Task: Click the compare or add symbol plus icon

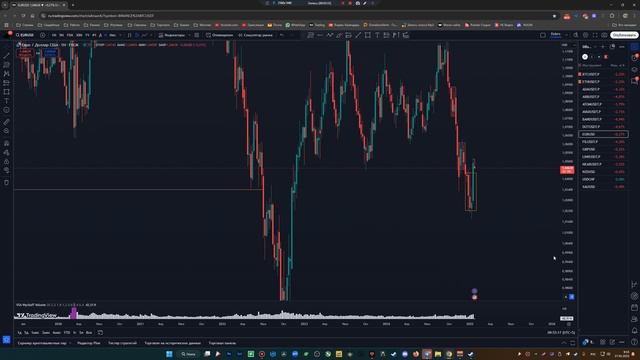Action: click(42, 35)
